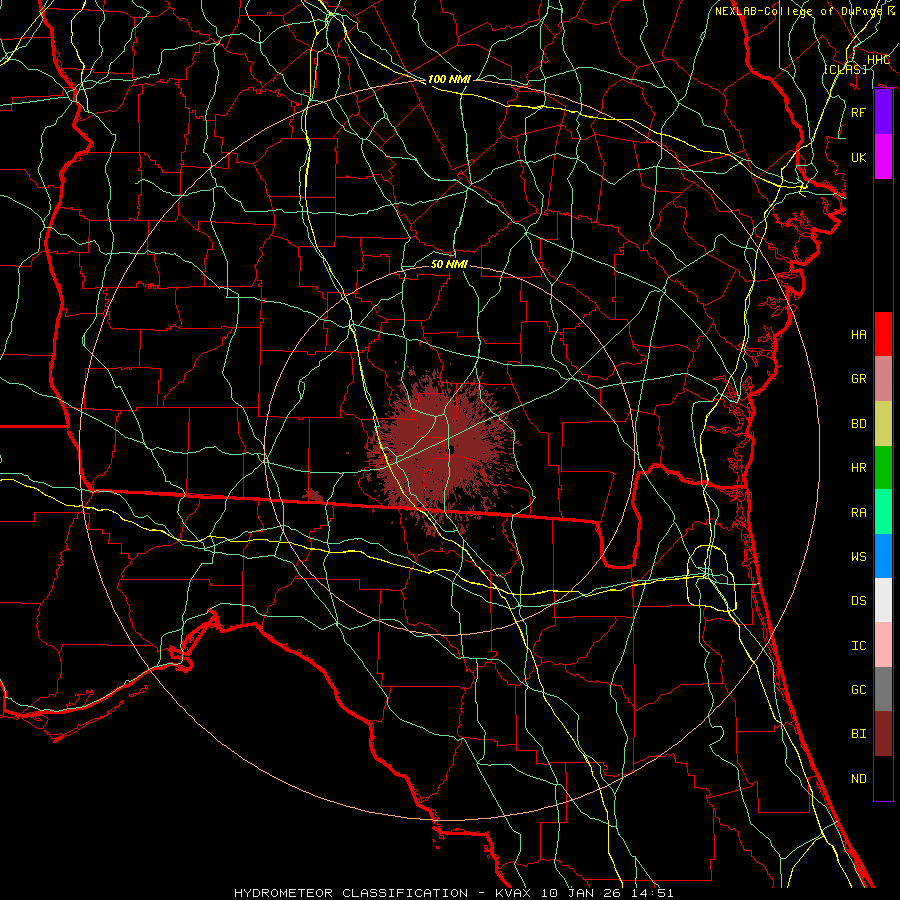The width and height of the screenshot is (900, 900).
Task: Click the WS legend label
Action: [859, 556]
